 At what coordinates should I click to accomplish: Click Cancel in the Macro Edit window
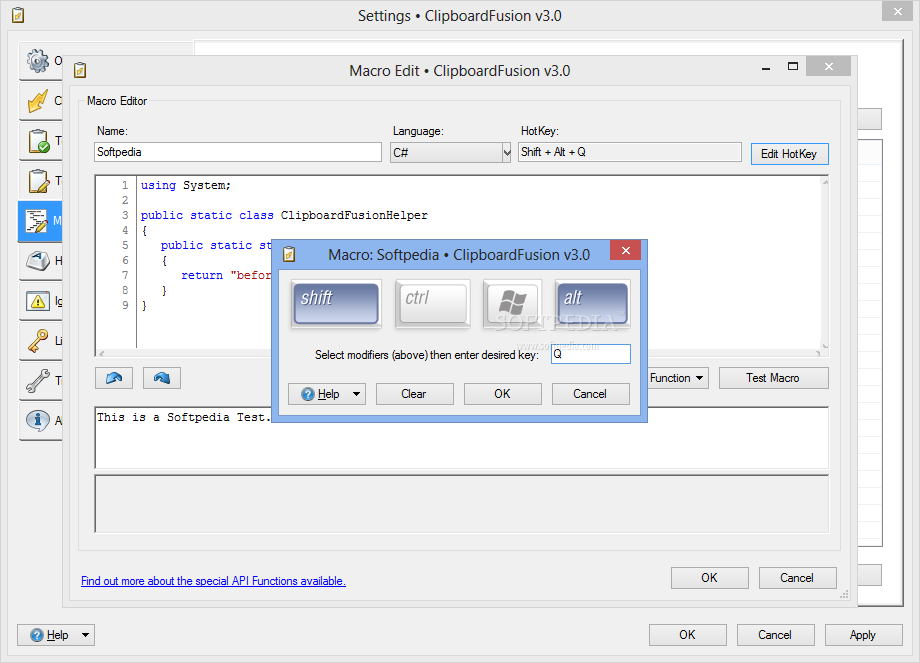pyautogui.click(x=797, y=578)
